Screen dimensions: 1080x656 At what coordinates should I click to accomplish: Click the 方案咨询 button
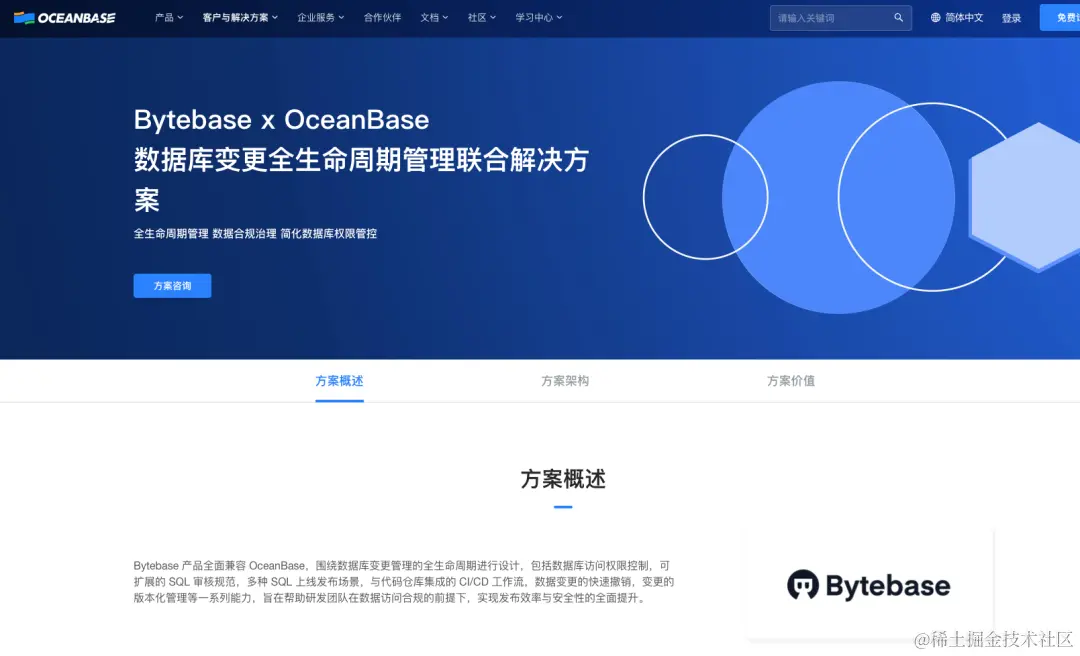pyautogui.click(x=172, y=285)
